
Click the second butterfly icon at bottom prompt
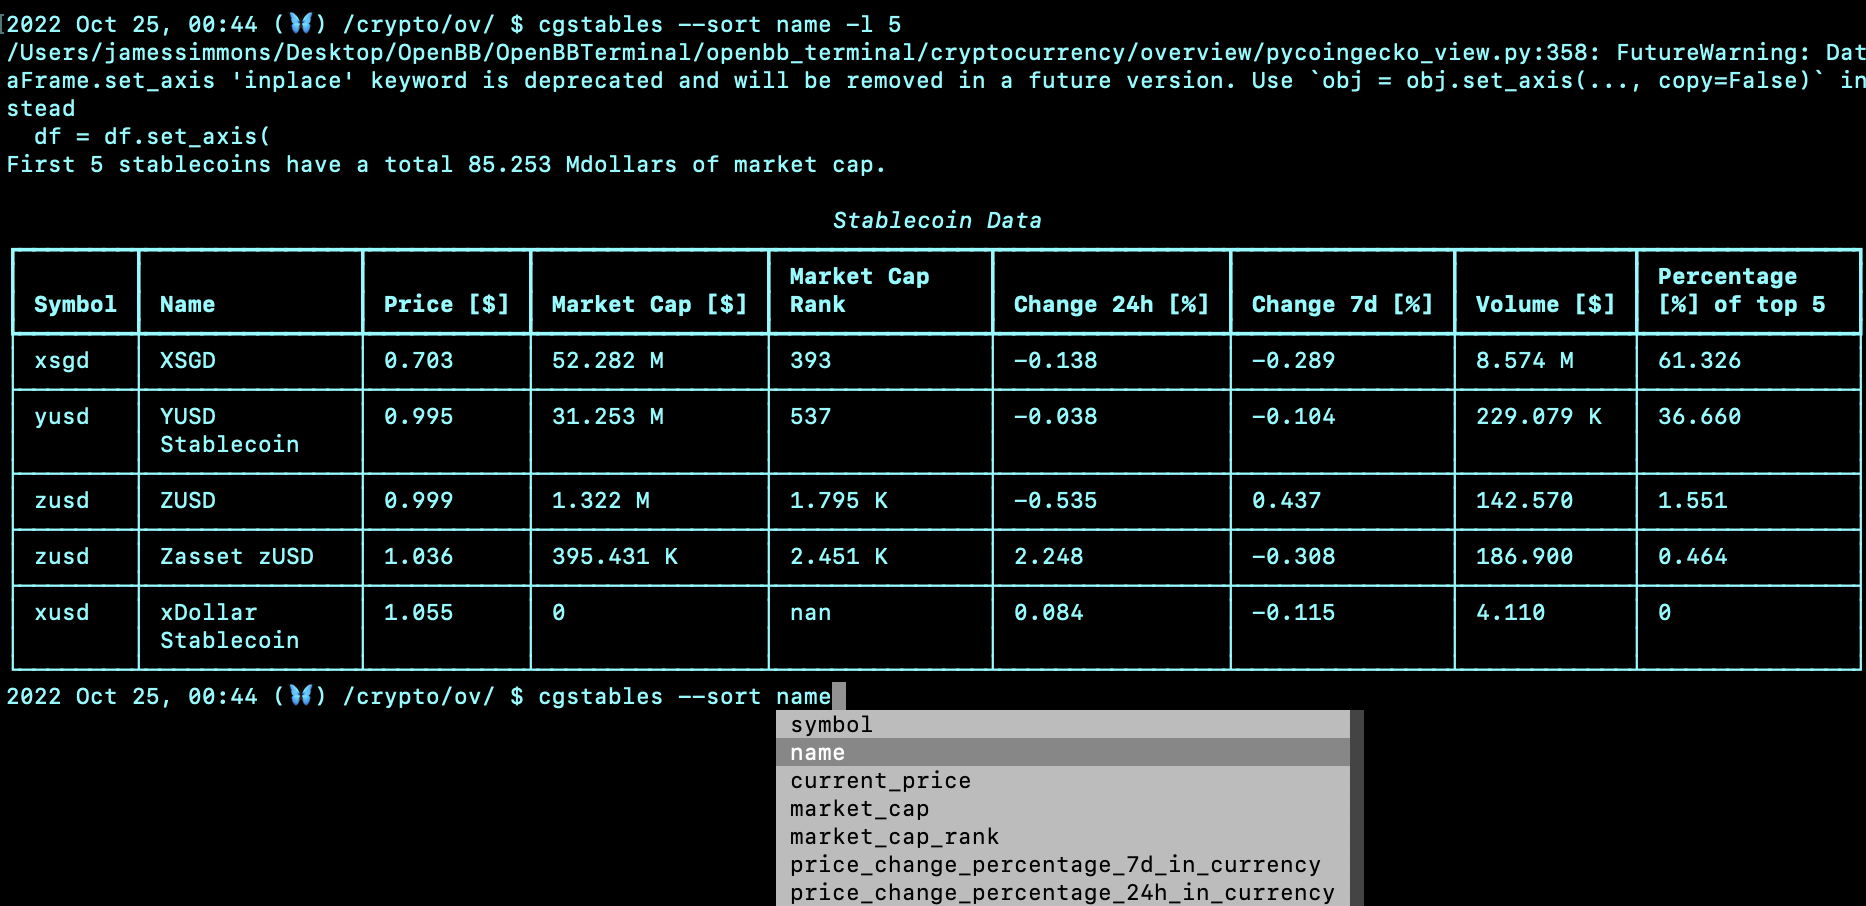pyautogui.click(x=299, y=695)
